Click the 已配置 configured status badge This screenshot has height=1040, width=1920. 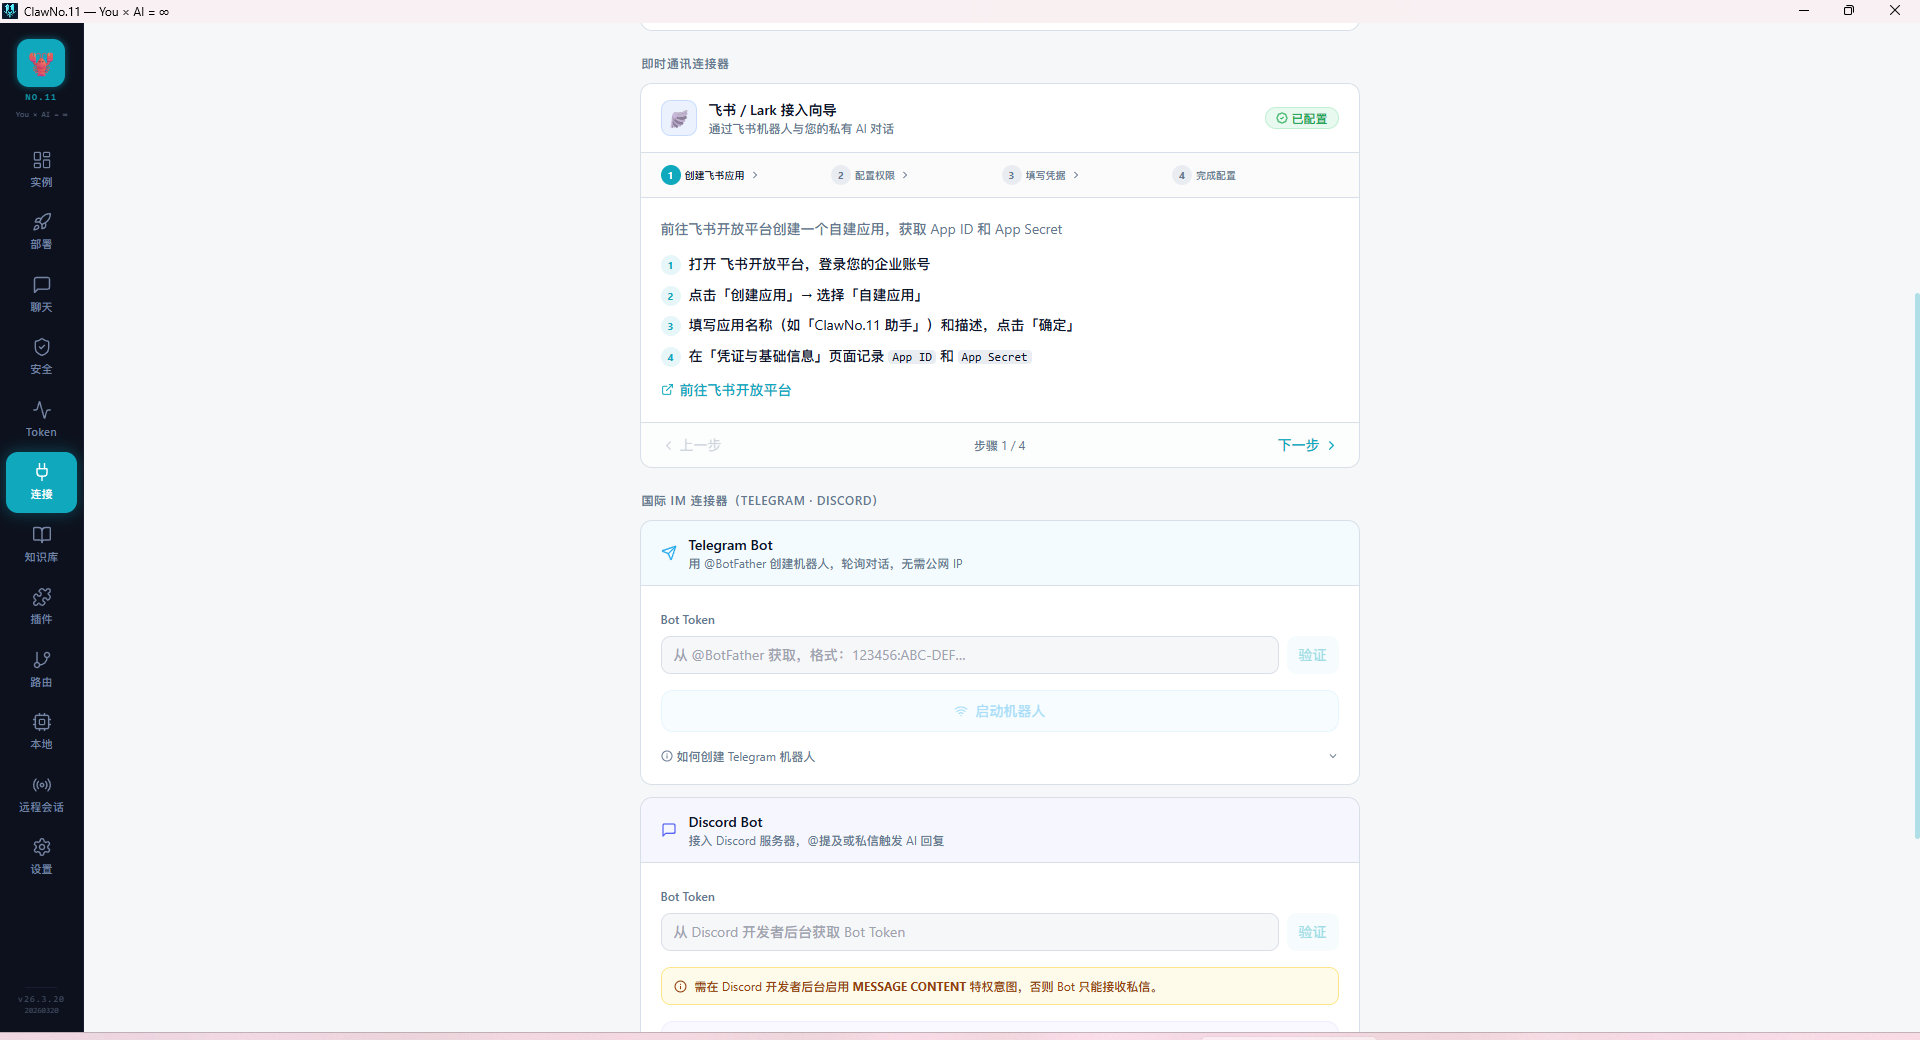[x=1302, y=118]
